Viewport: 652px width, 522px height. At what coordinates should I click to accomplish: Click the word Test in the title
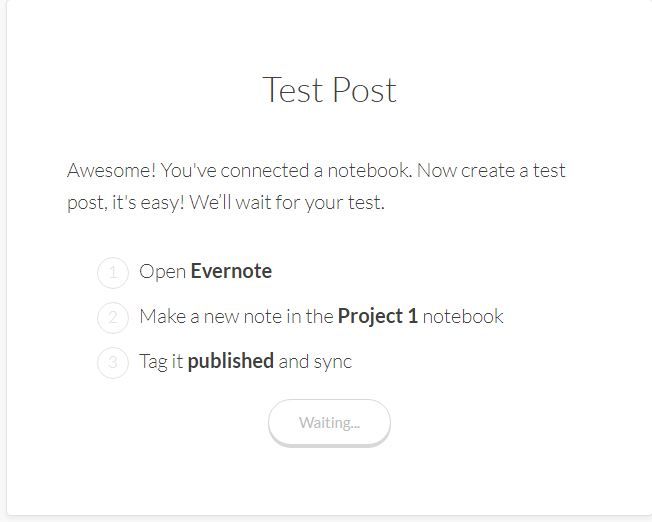[x=294, y=90]
